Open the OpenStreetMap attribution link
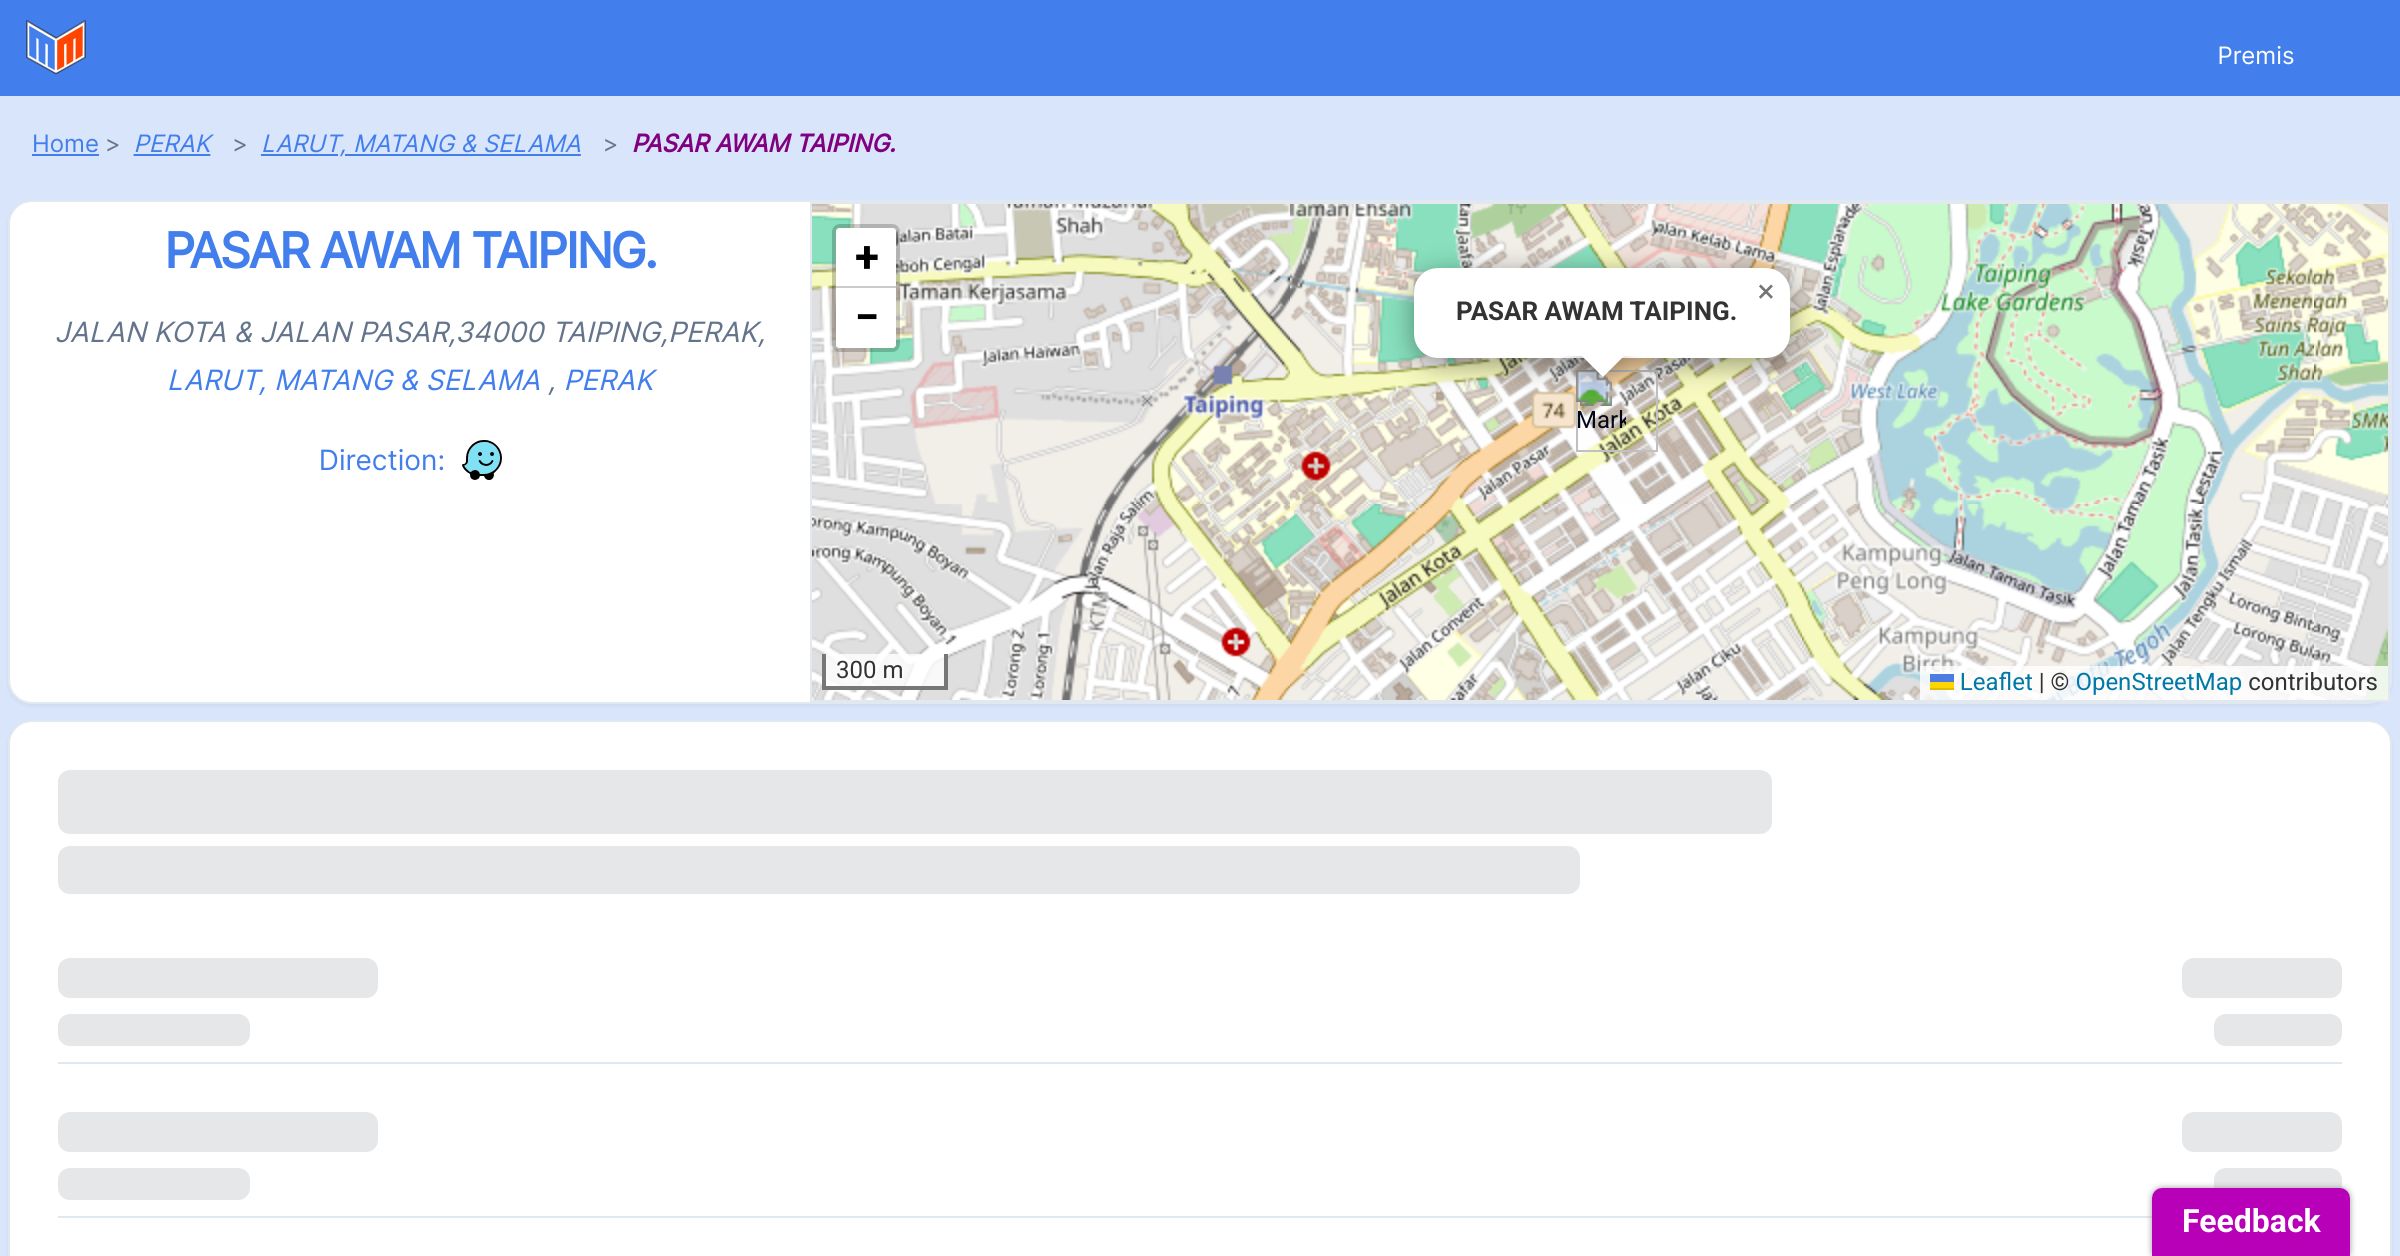The width and height of the screenshot is (2400, 1256). point(2158,682)
